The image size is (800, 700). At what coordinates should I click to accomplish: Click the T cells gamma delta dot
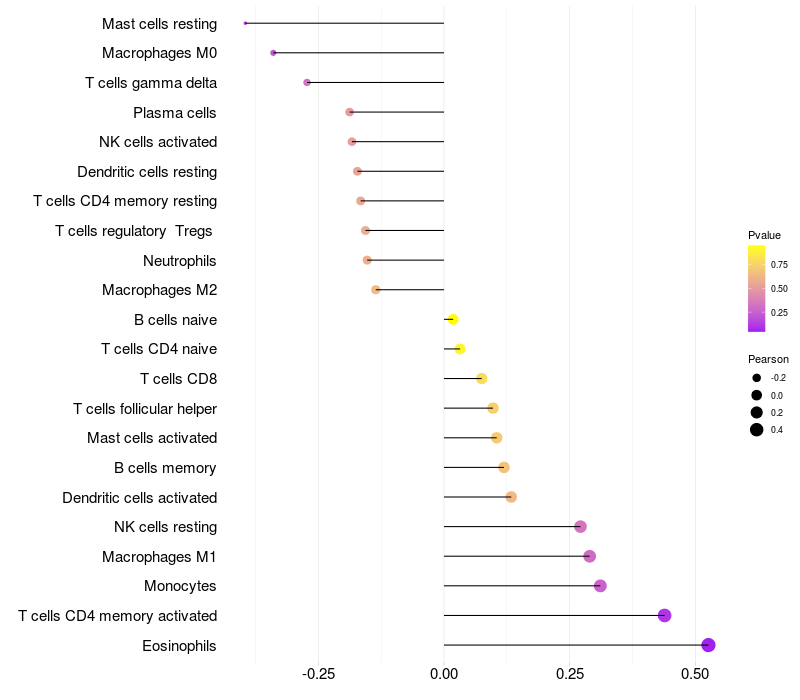point(307,82)
